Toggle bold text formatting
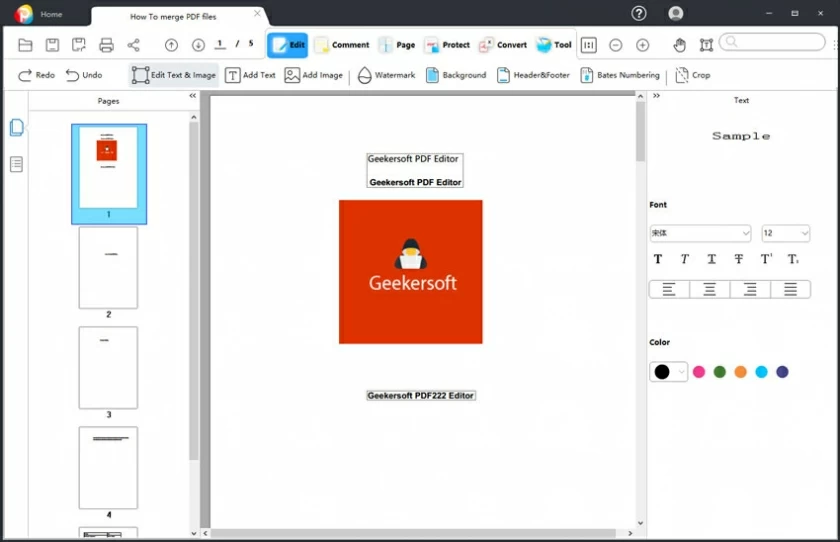Viewport: 840px width, 542px height. coord(658,259)
